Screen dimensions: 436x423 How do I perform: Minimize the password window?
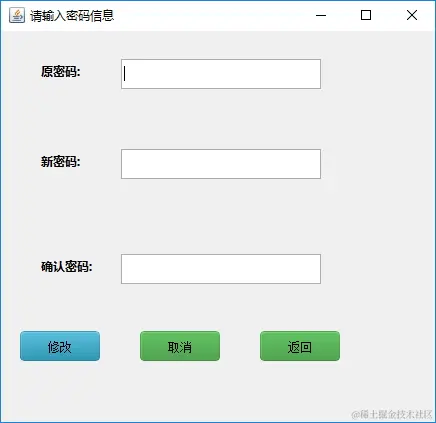[321, 15]
